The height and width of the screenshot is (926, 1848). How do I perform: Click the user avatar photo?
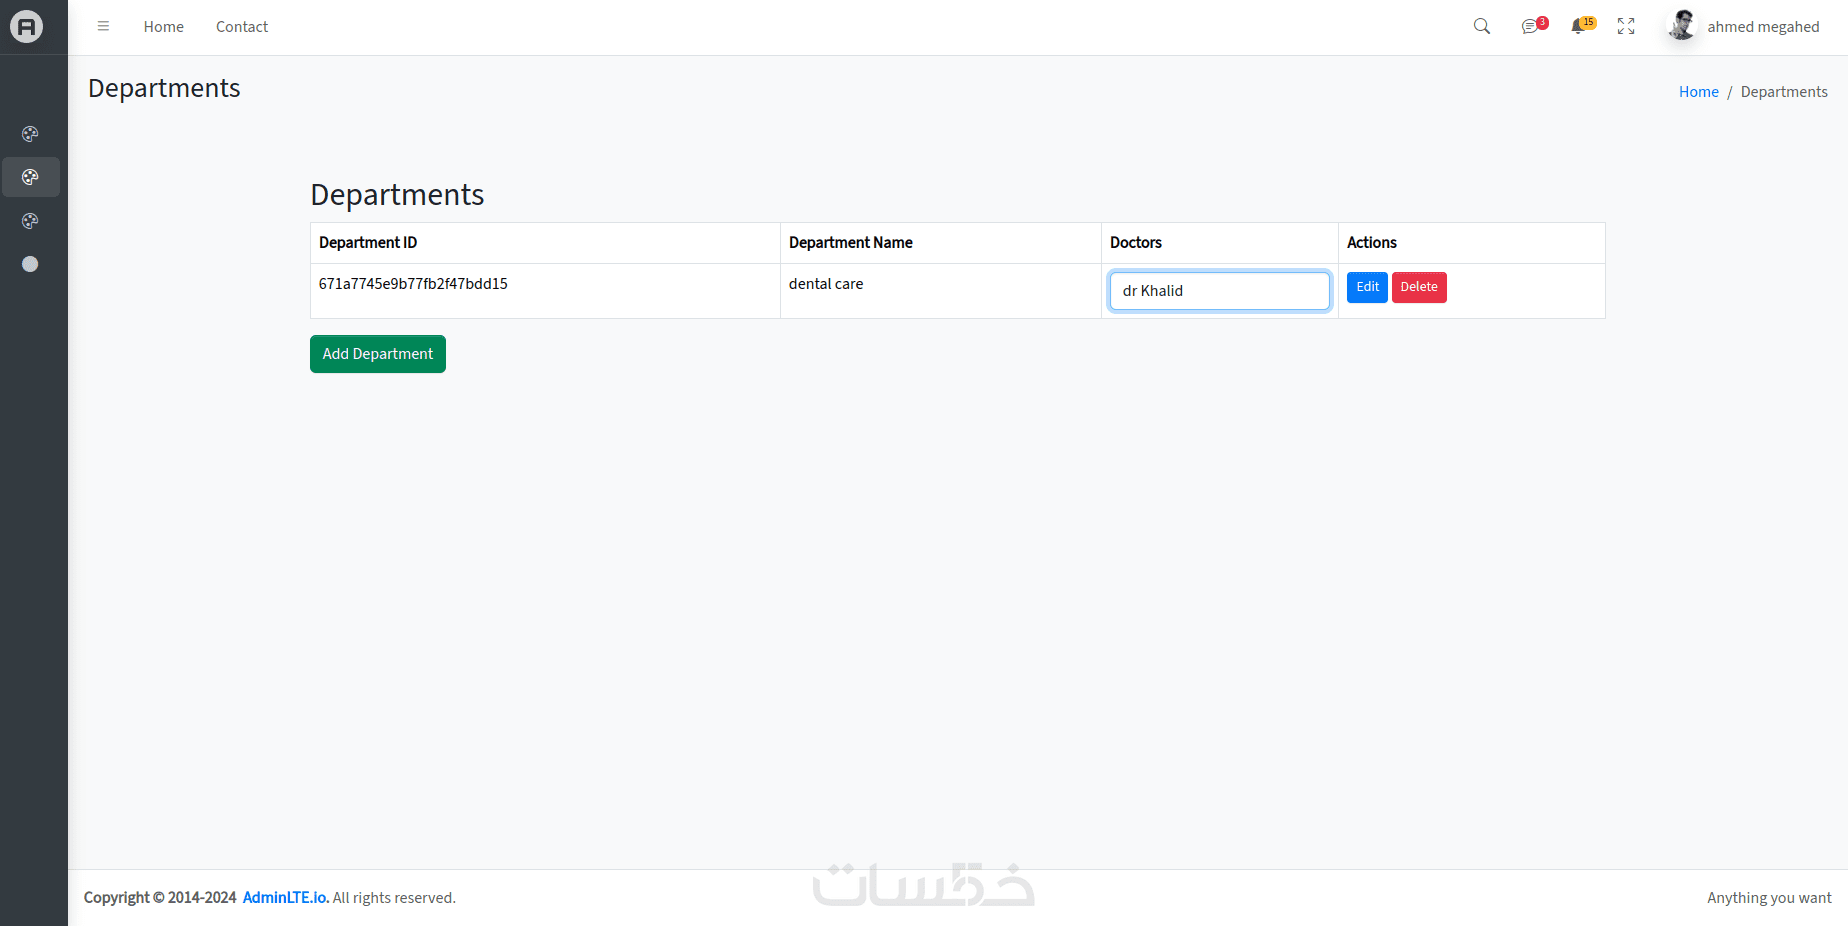(x=1682, y=26)
